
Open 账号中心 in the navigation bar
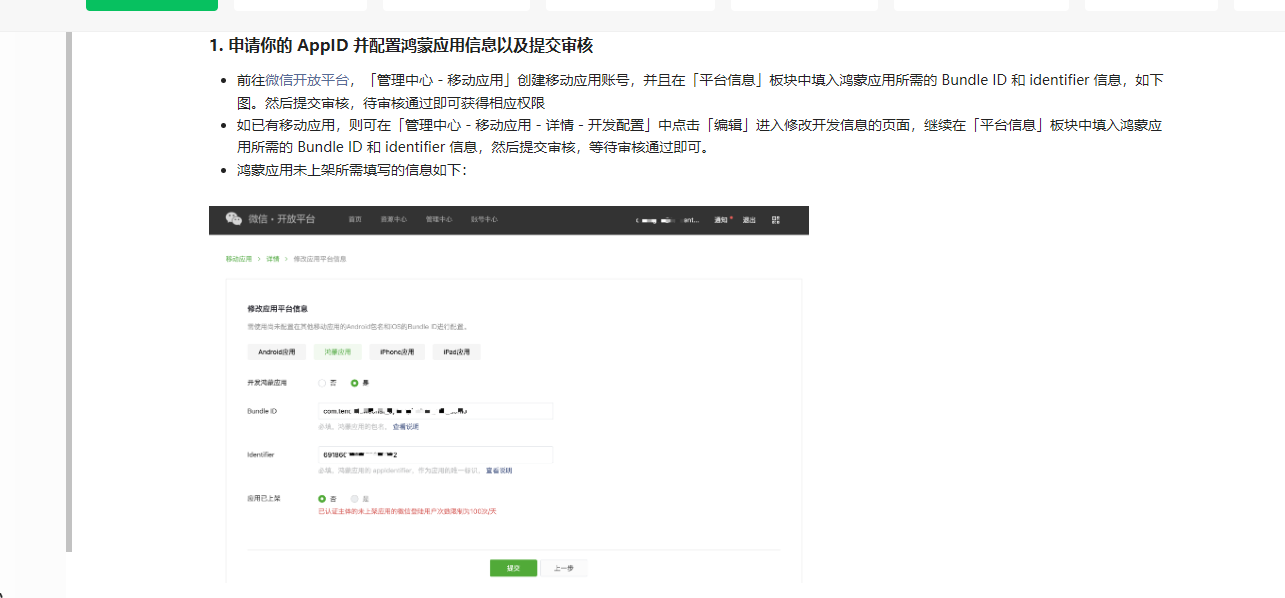click(x=484, y=219)
